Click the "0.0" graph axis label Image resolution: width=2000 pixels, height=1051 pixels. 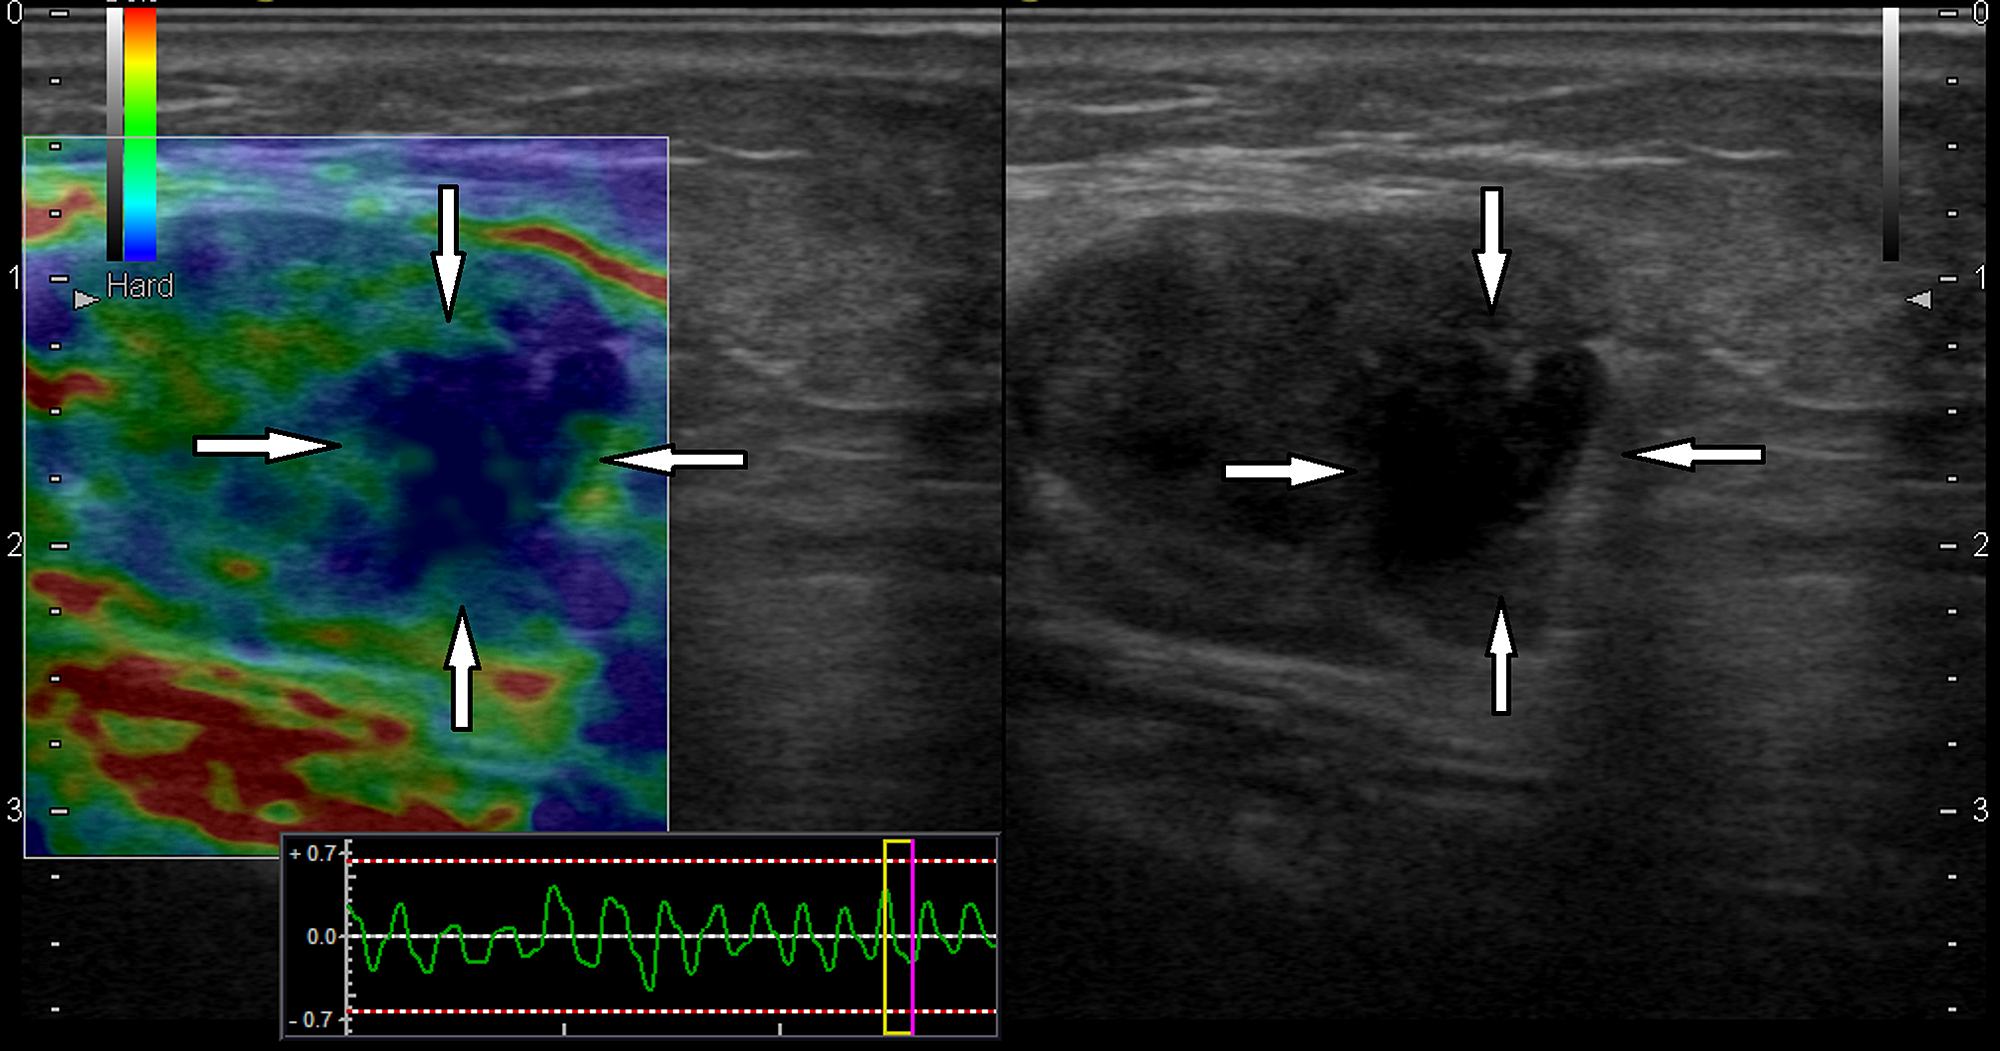pos(321,937)
